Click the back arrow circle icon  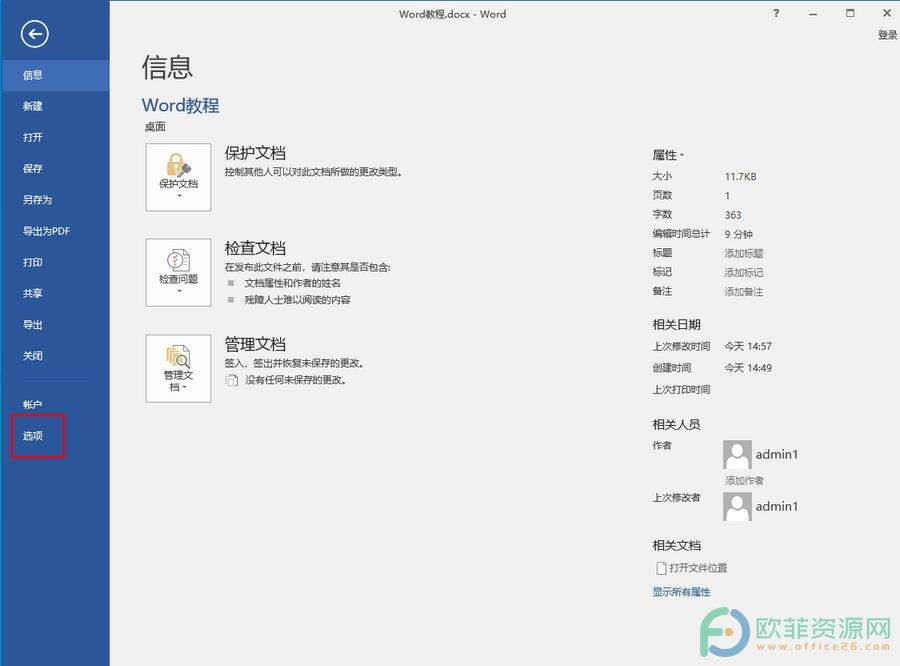(34, 34)
